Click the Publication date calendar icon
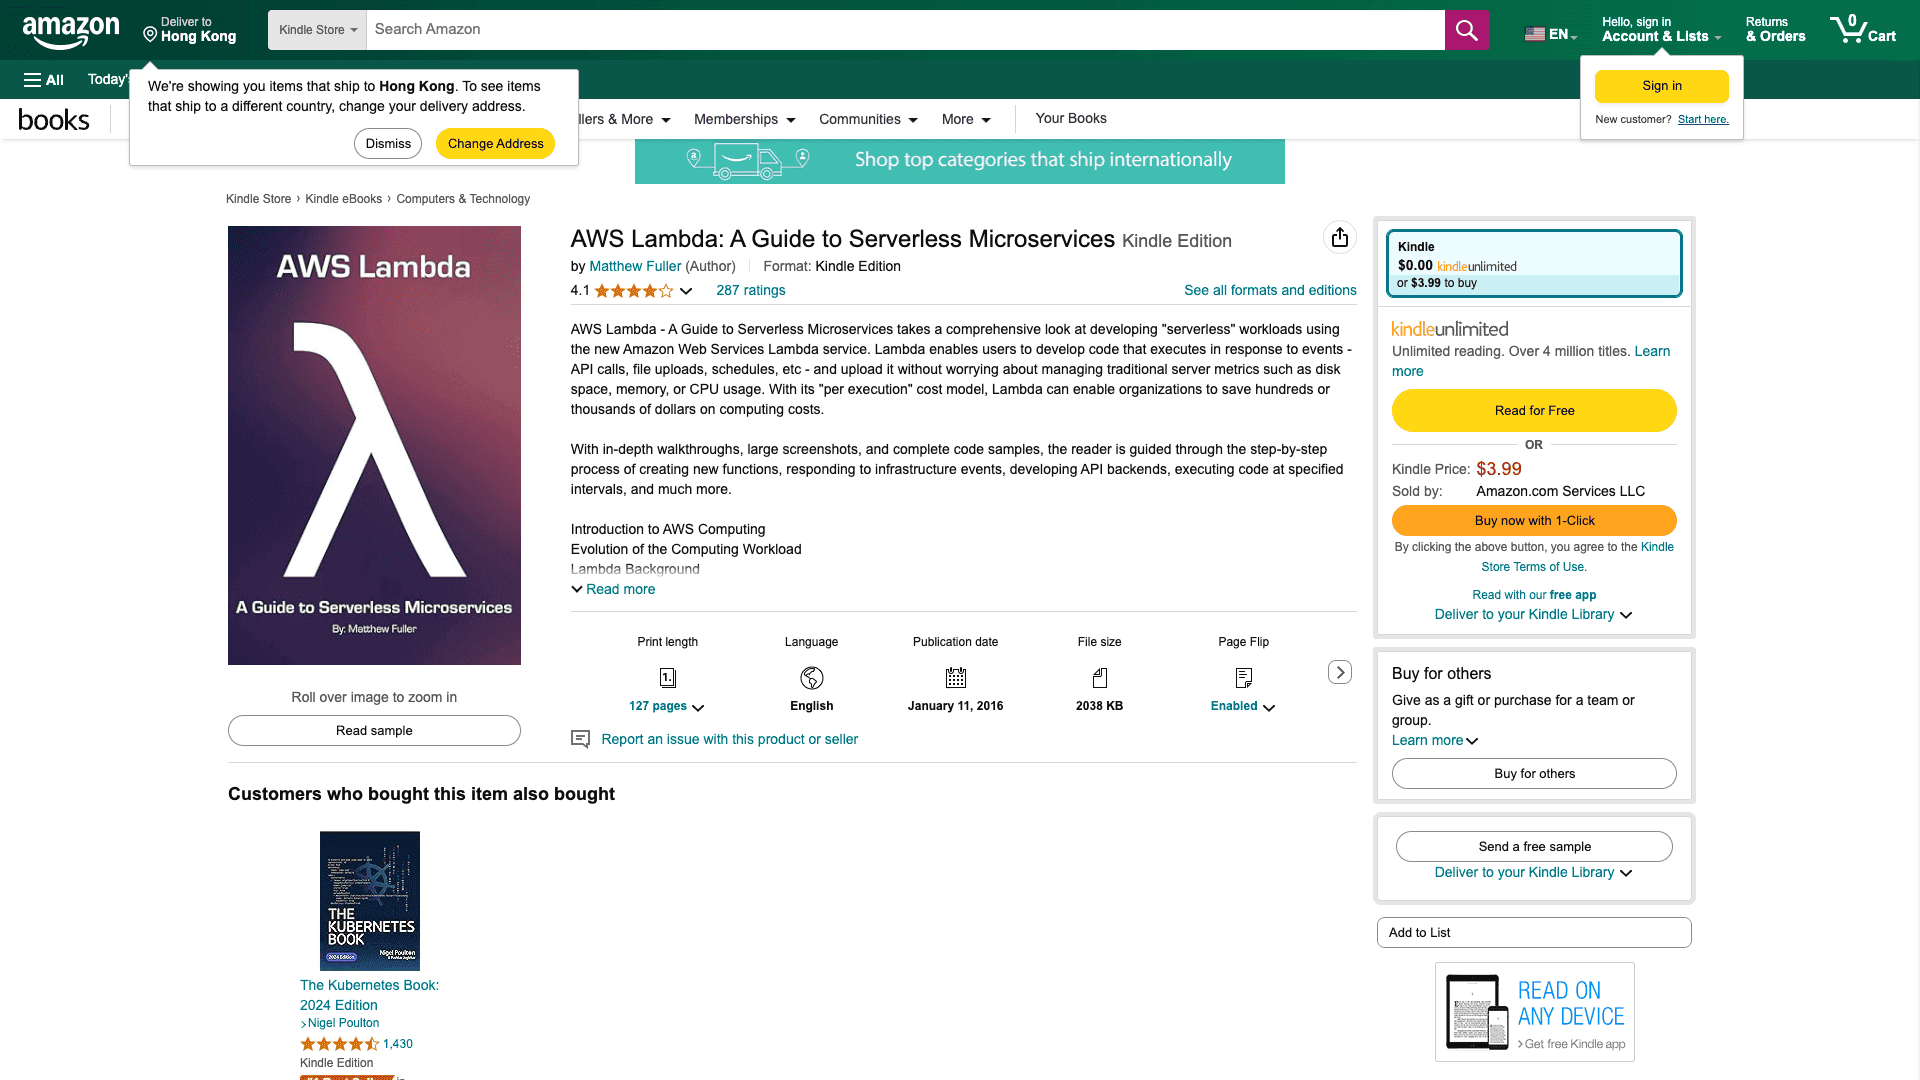Viewport: 1920px width, 1080px height. pos(956,678)
